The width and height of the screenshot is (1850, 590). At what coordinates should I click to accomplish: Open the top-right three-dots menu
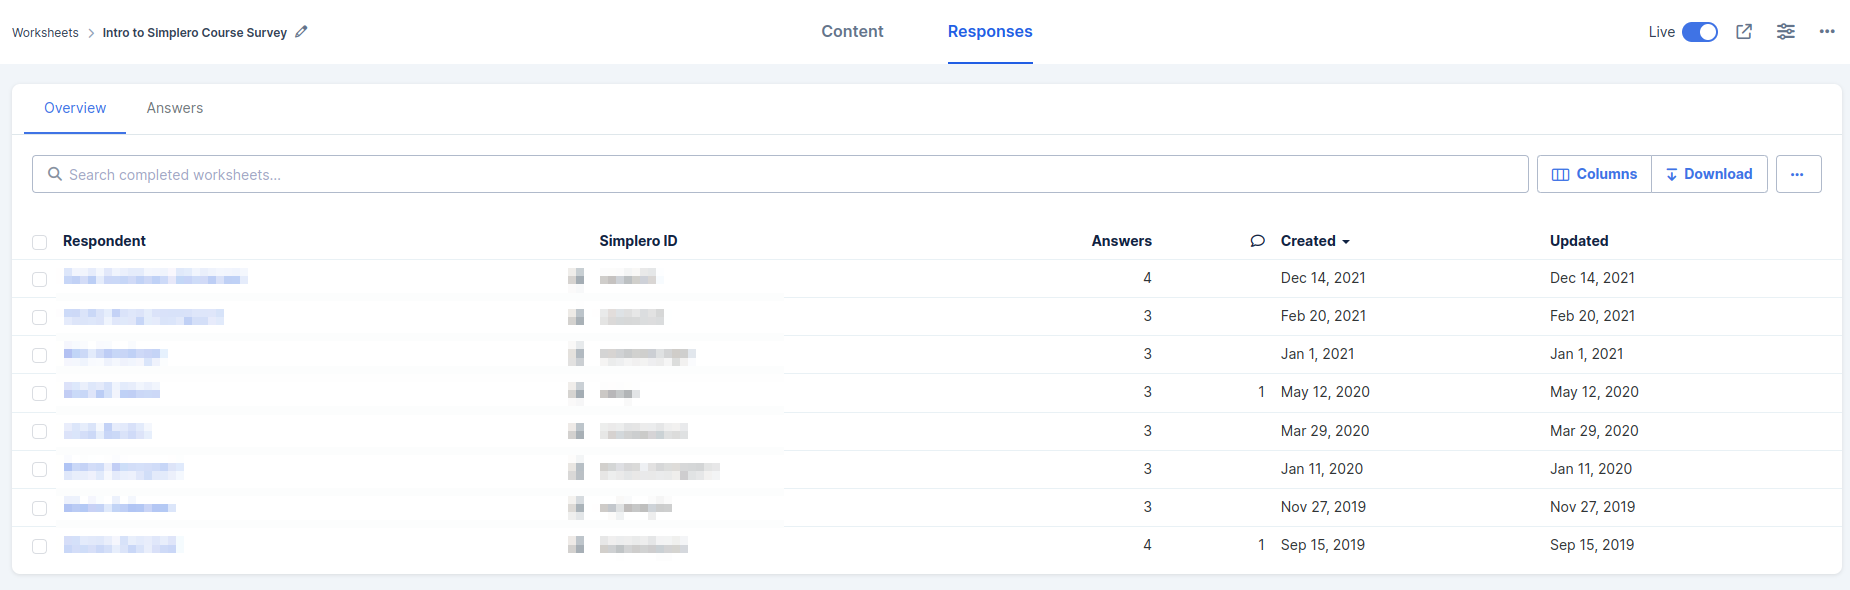click(1827, 32)
